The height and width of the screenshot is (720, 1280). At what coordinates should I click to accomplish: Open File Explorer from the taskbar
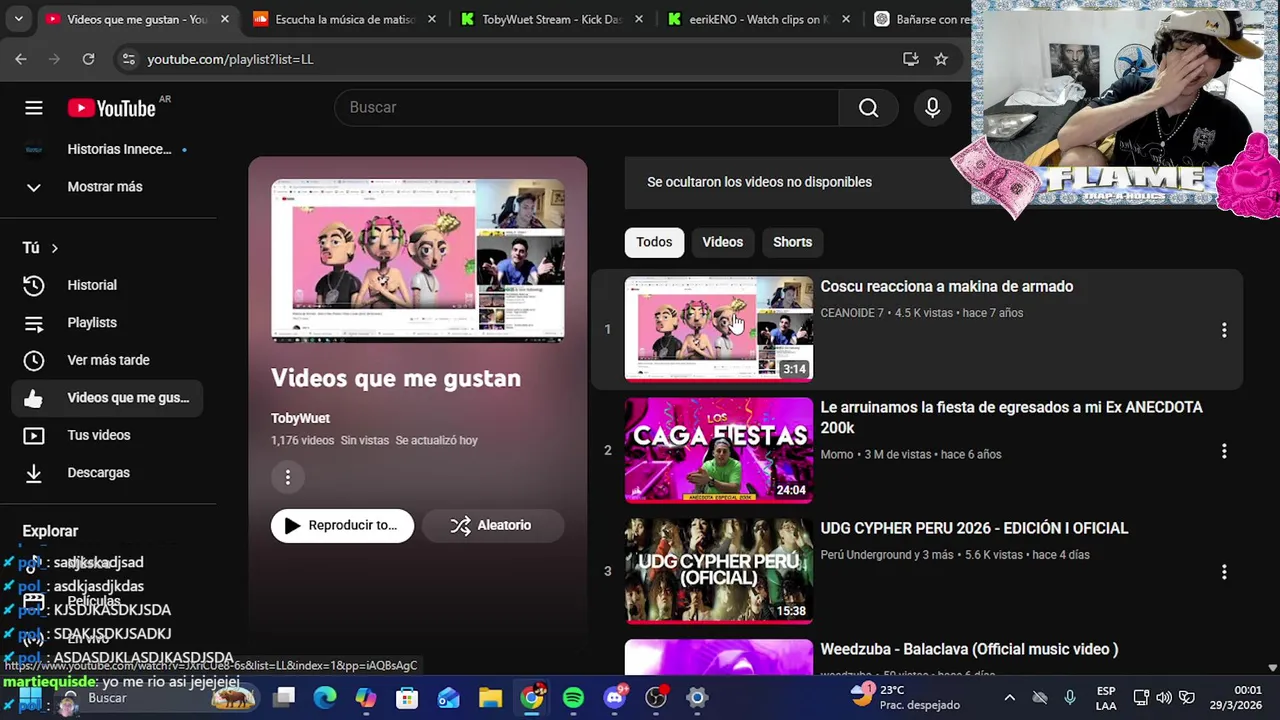(490, 697)
